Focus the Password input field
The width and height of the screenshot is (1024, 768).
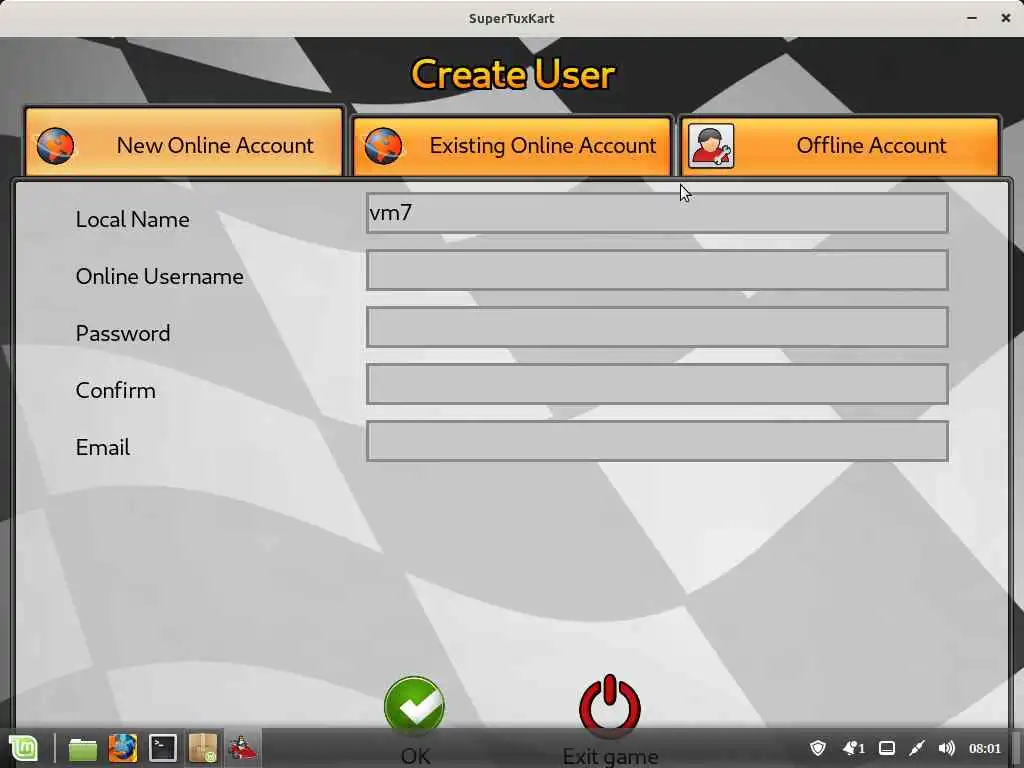[657, 327]
